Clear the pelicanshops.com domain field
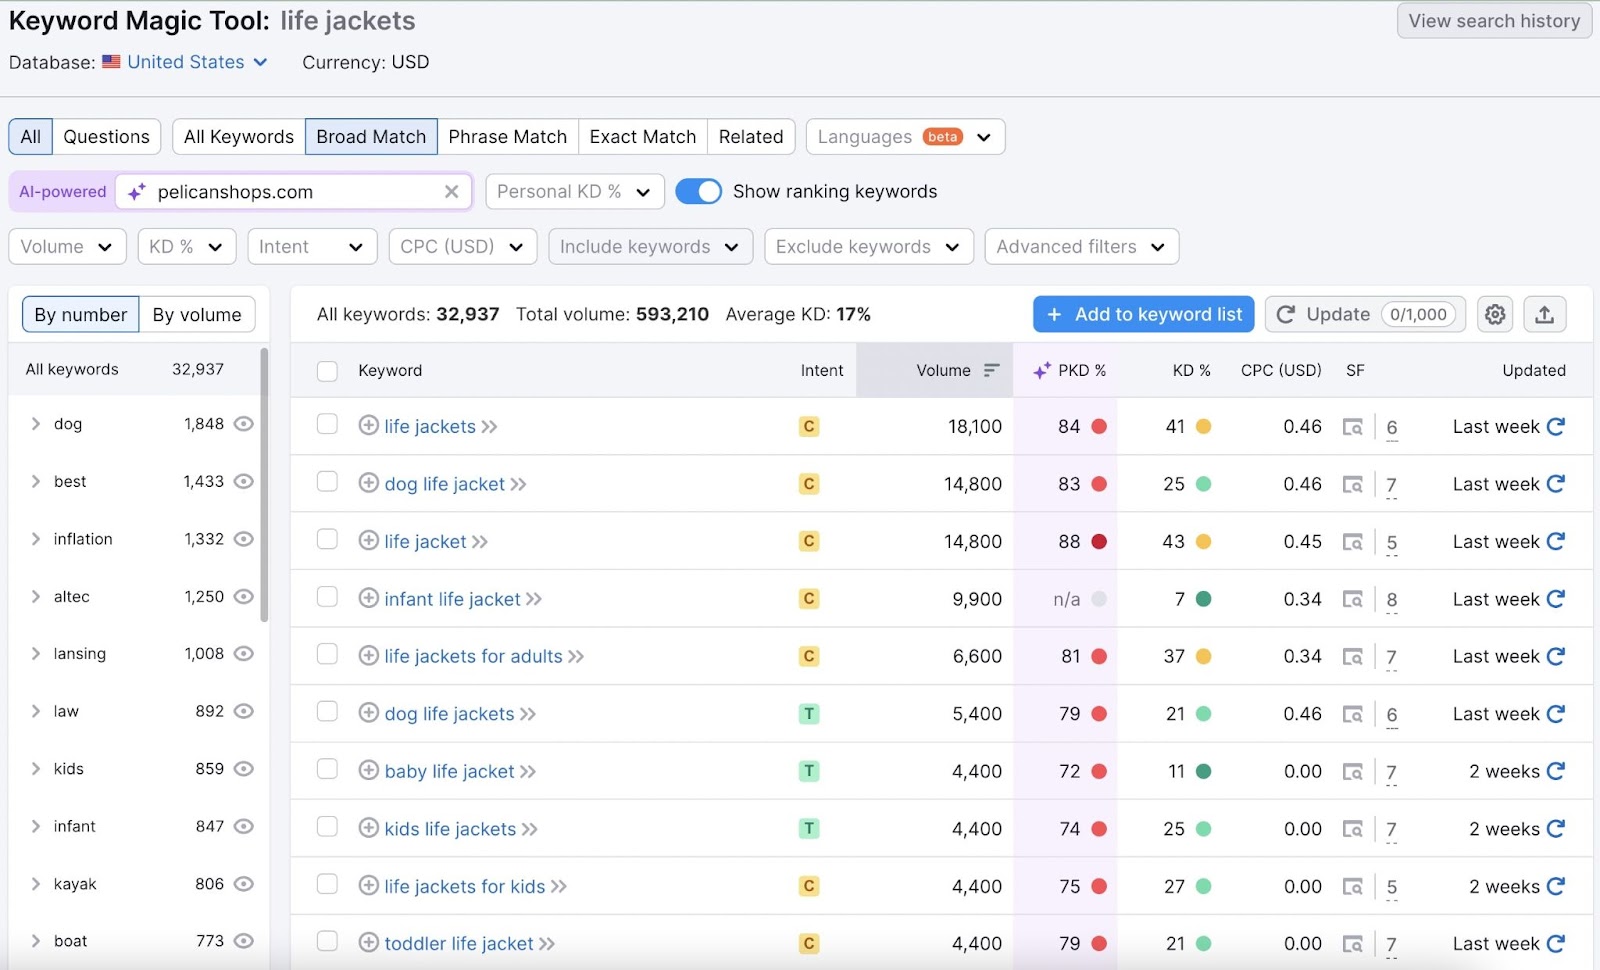1600x970 pixels. 451,191
